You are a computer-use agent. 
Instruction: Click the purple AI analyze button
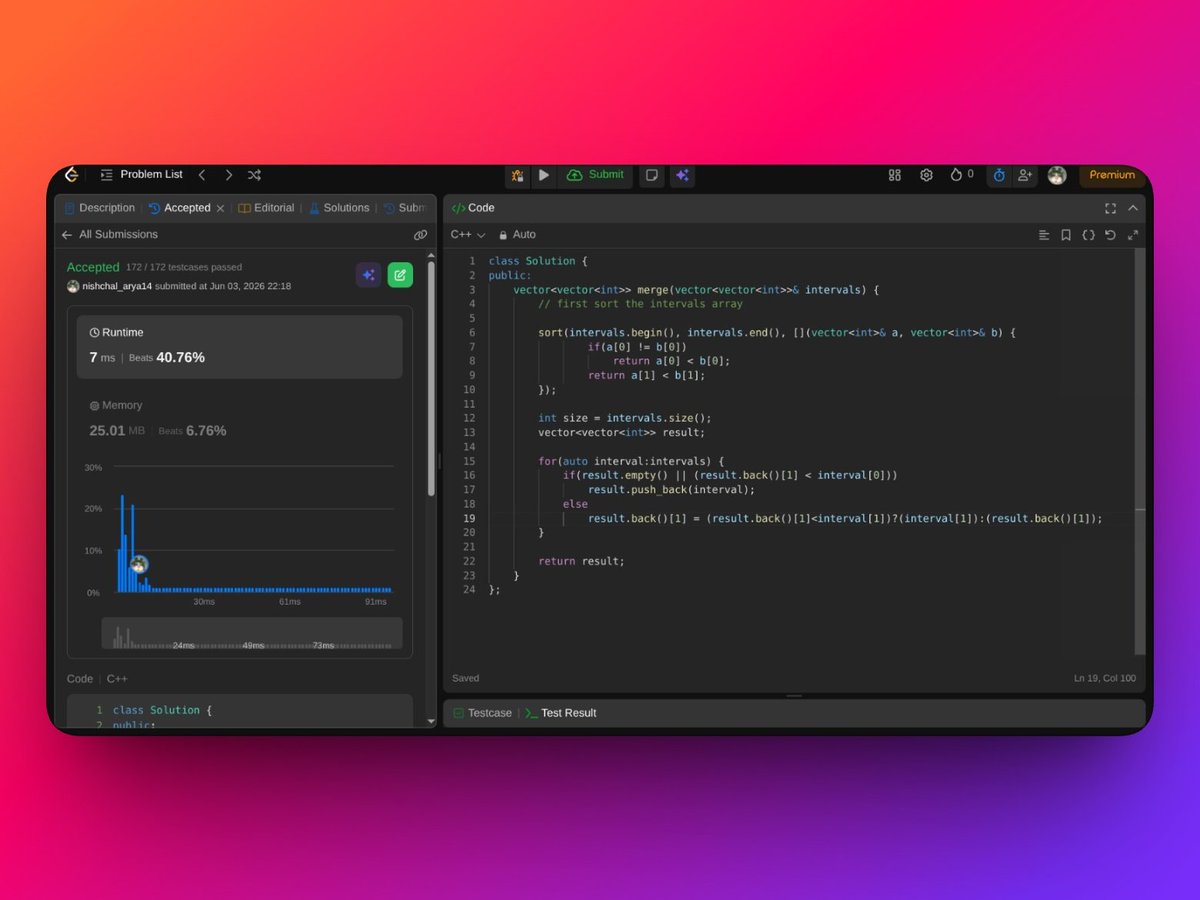coord(369,275)
